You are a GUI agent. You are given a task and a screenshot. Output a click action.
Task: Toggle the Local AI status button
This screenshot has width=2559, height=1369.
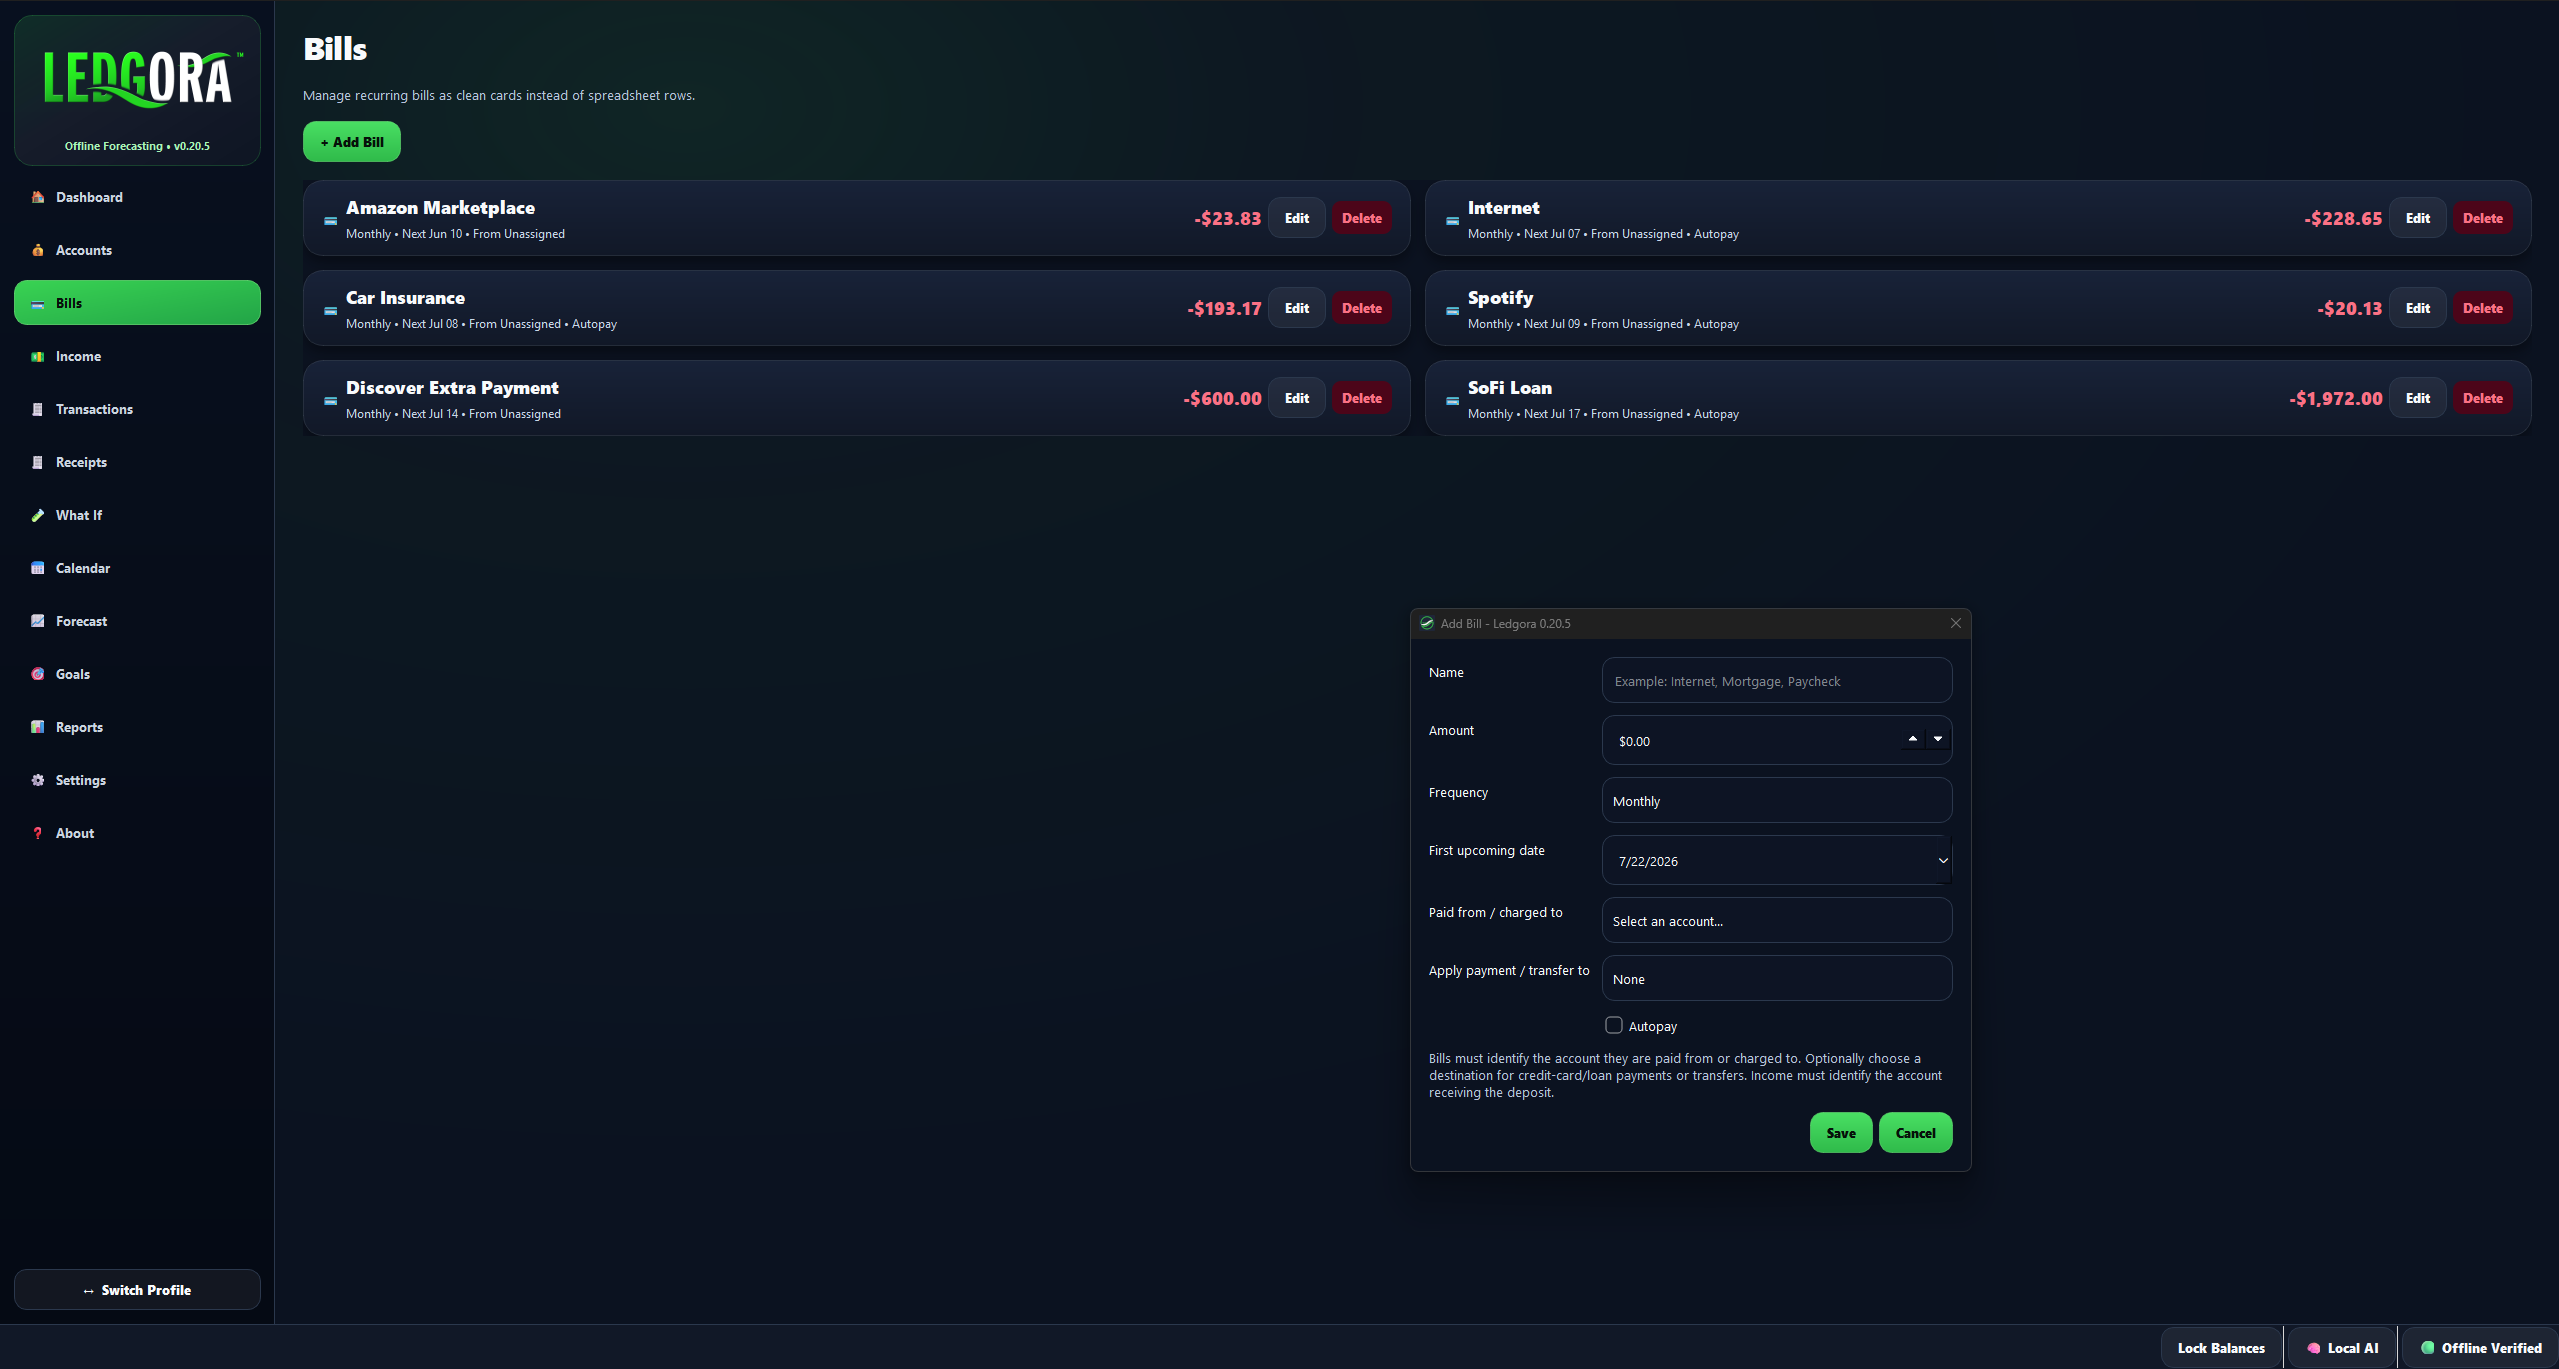tap(2341, 1347)
